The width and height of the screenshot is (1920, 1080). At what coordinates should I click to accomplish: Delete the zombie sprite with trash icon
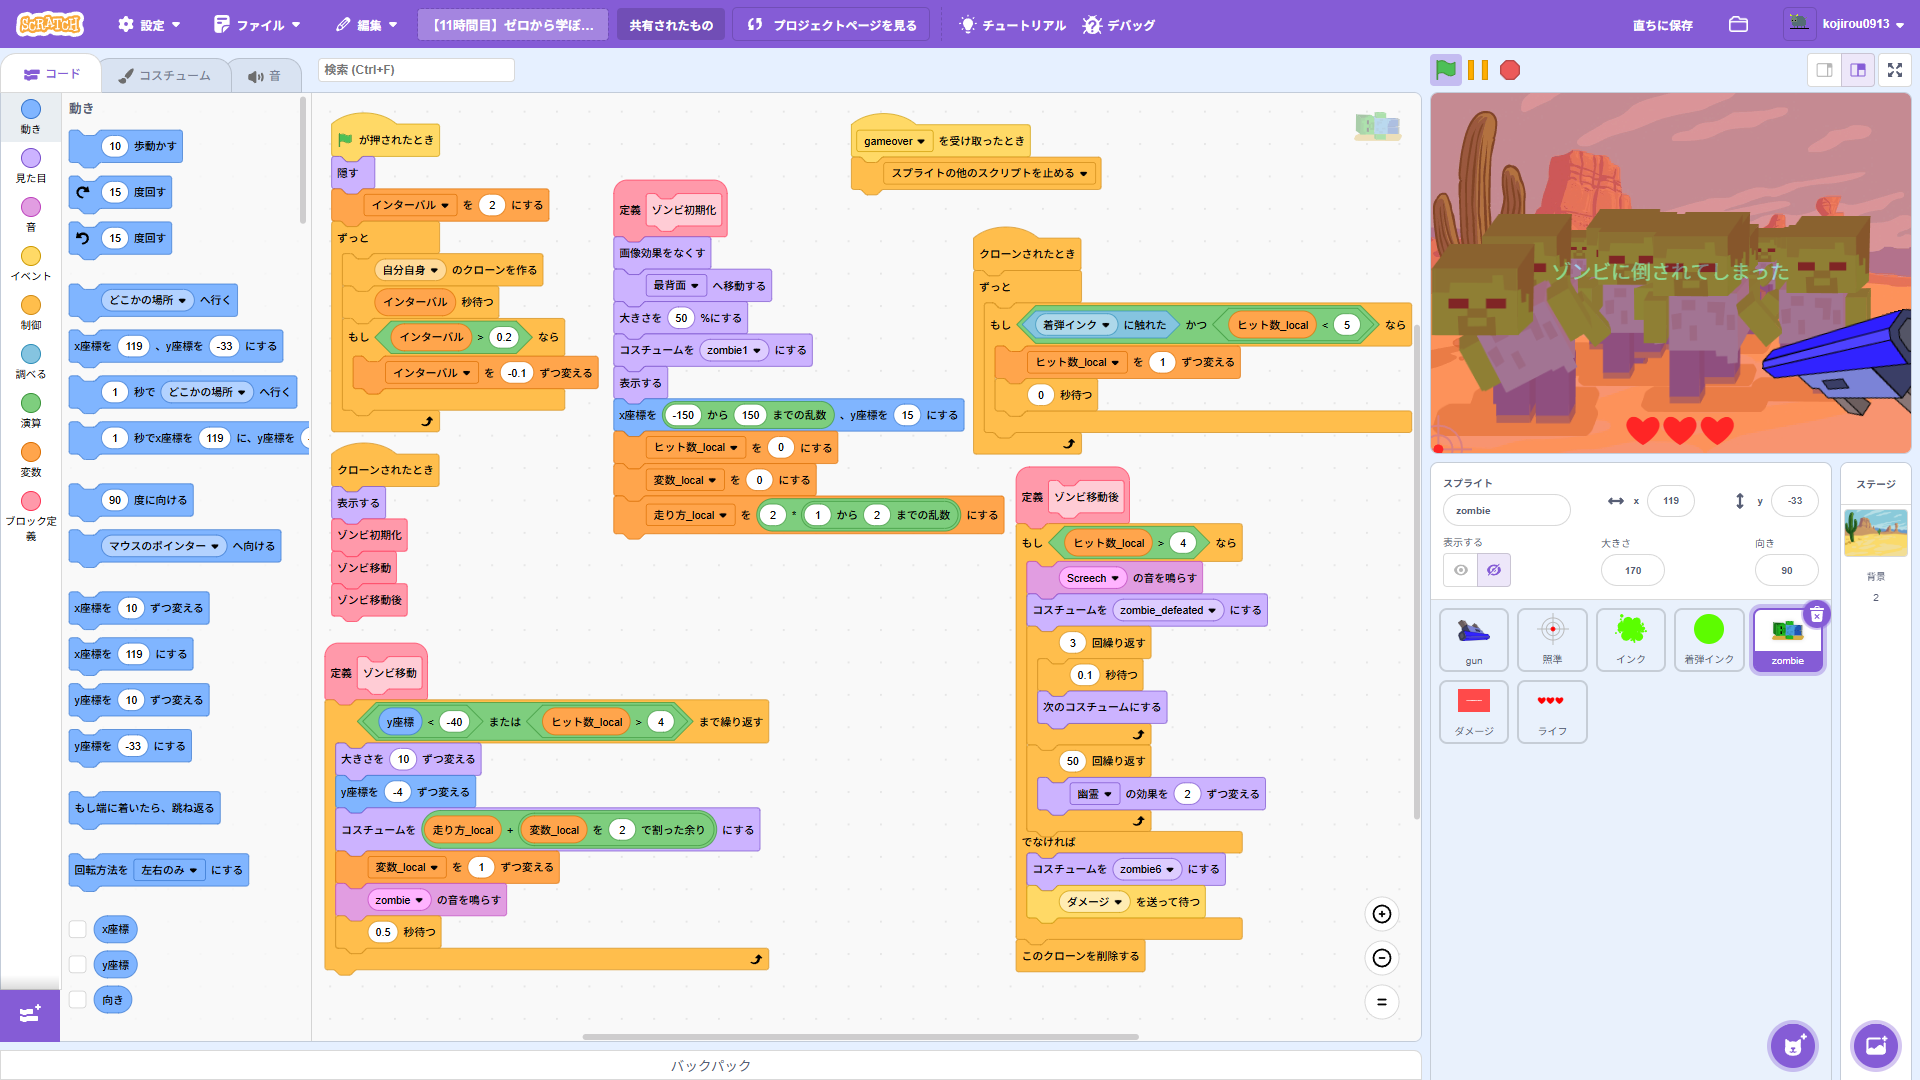(x=1817, y=615)
